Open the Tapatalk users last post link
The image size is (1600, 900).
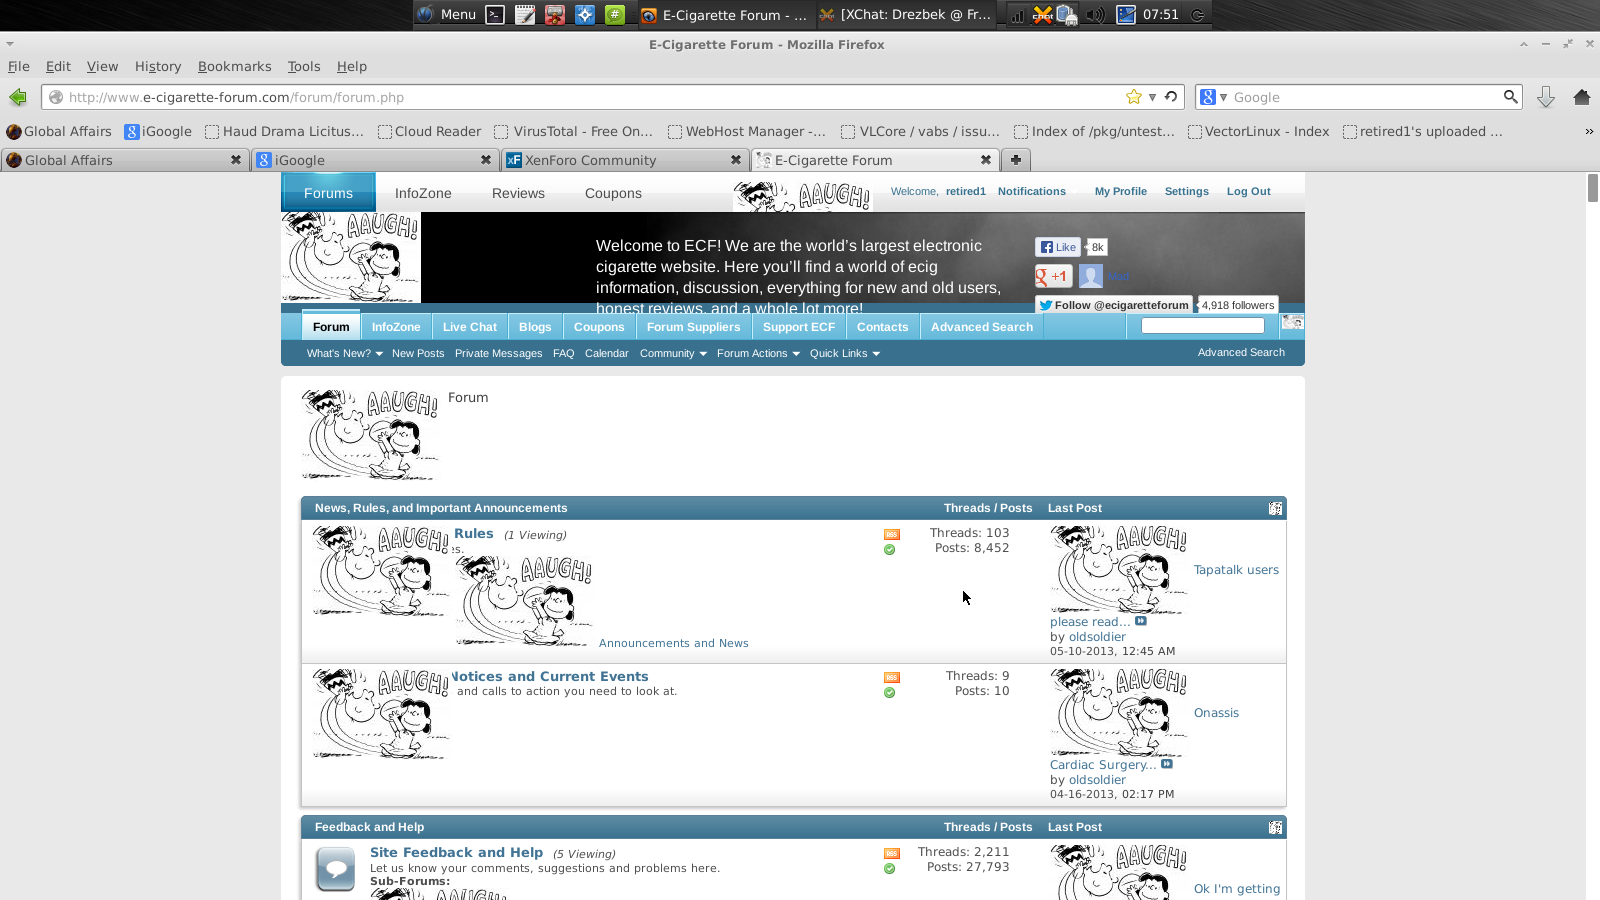click(1236, 570)
